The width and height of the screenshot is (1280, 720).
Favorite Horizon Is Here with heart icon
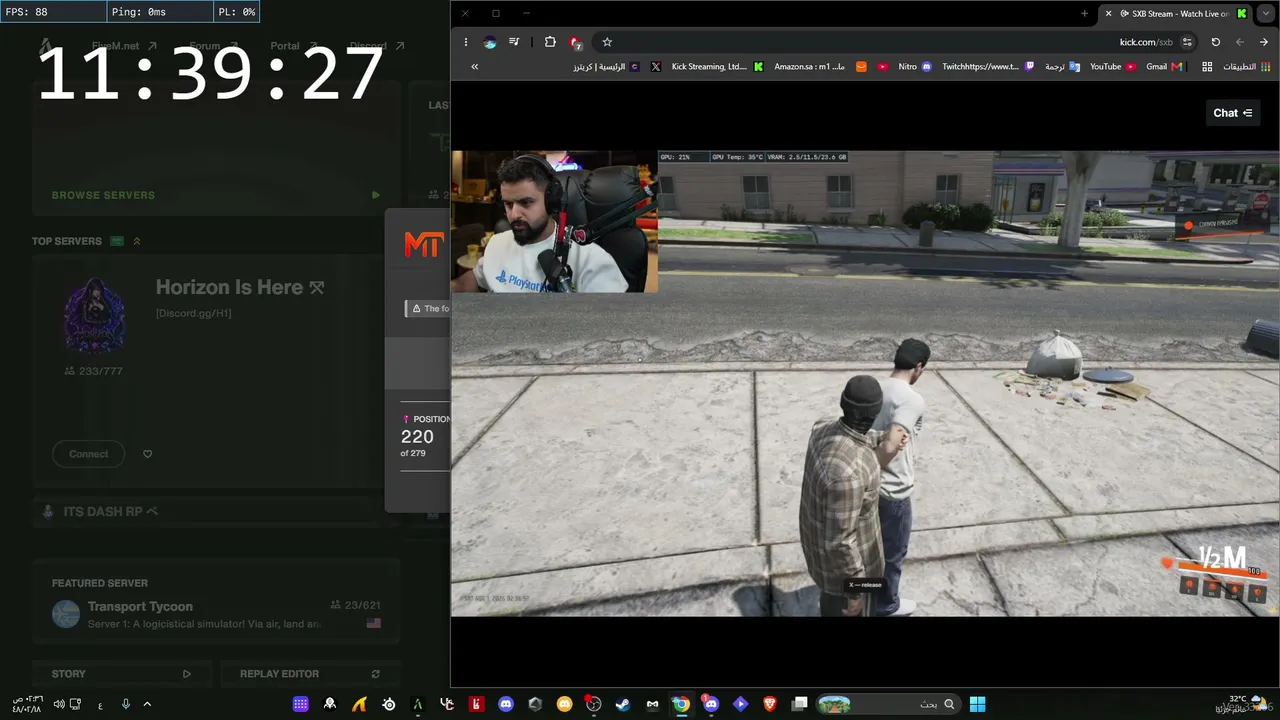tap(148, 454)
